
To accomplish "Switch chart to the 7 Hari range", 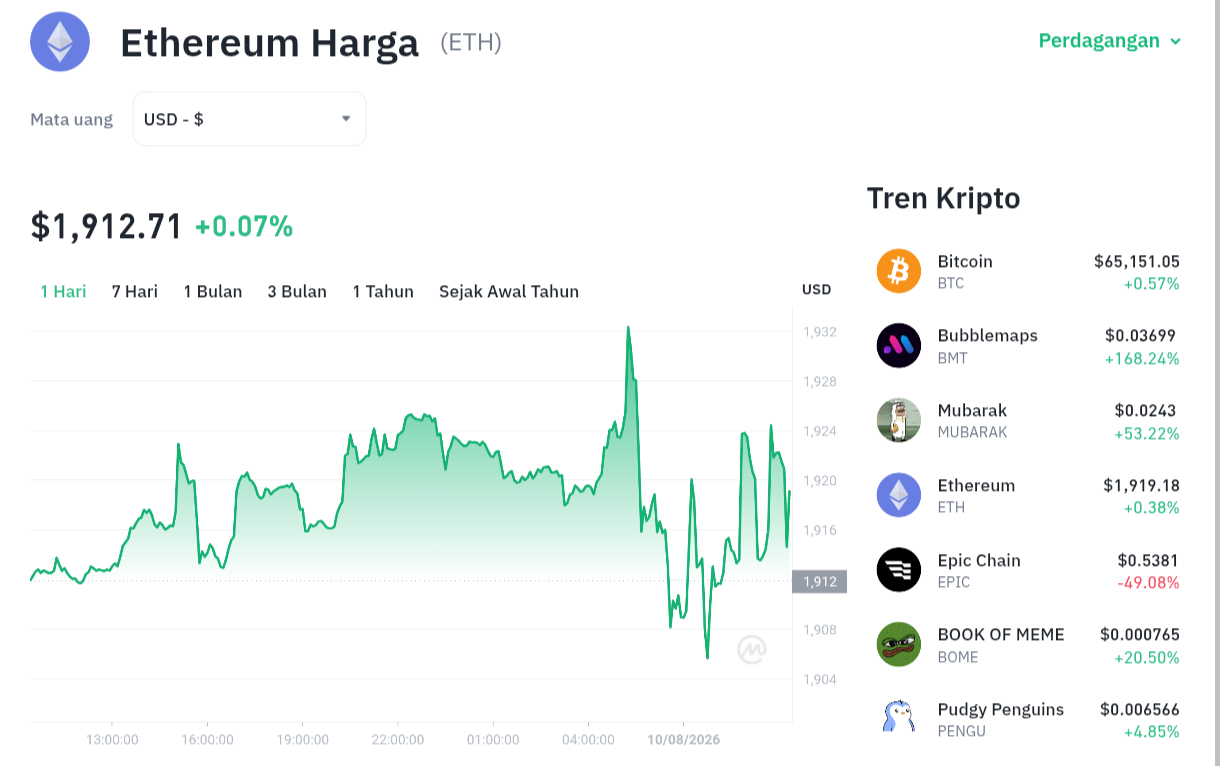I will click(135, 291).
